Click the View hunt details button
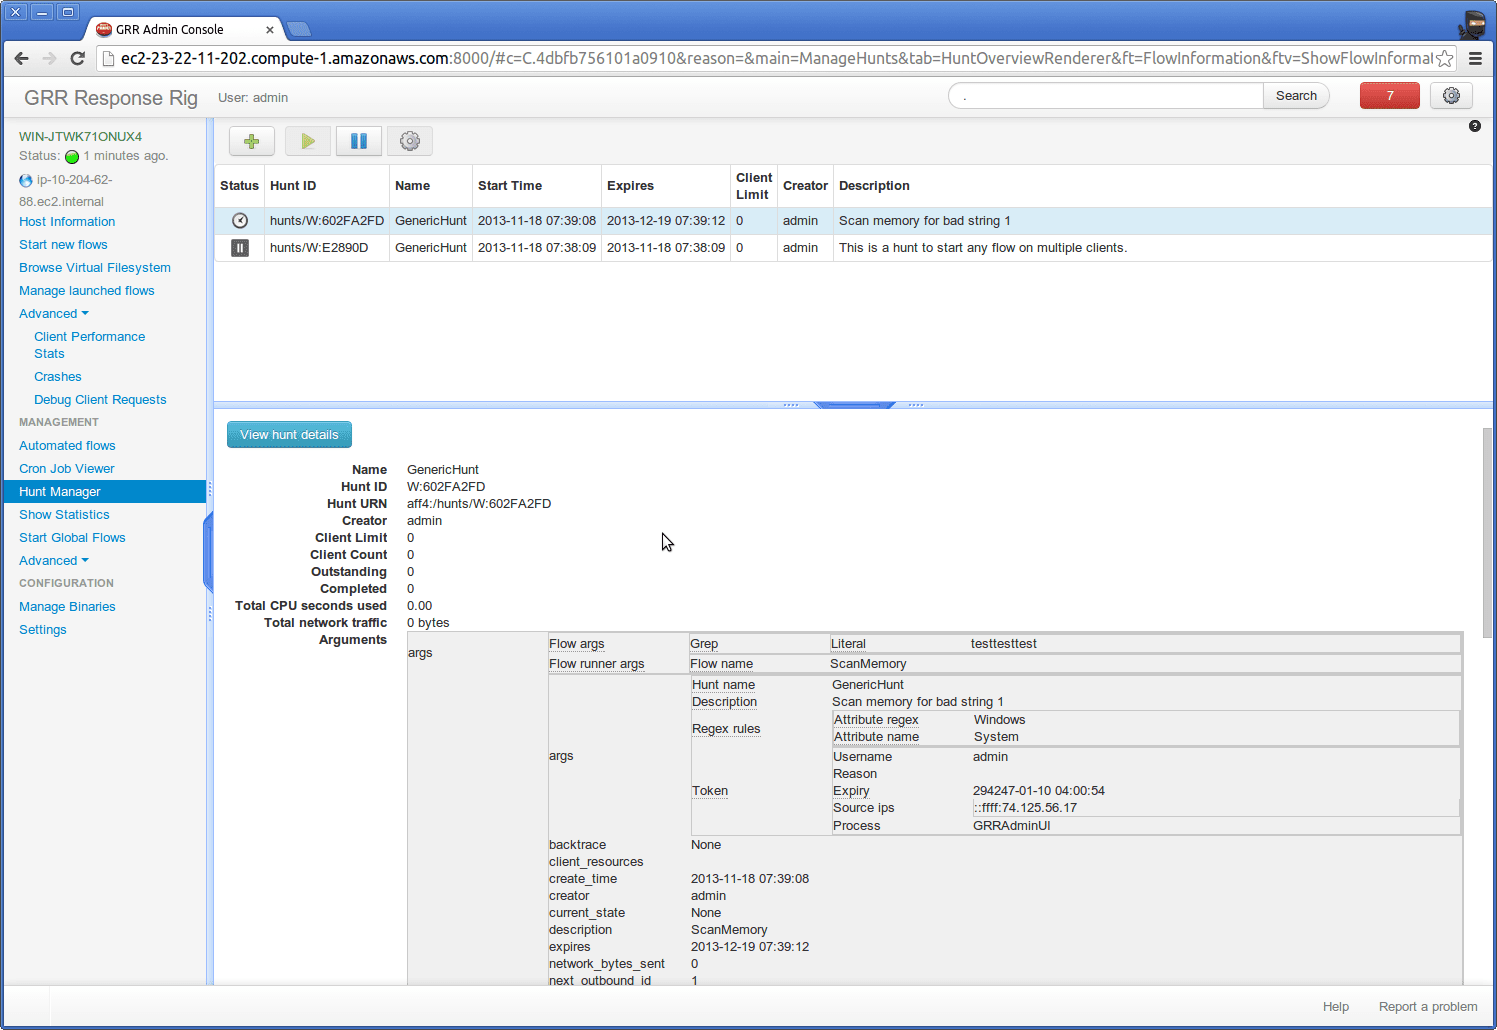Viewport: 1497px width, 1030px height. click(289, 435)
